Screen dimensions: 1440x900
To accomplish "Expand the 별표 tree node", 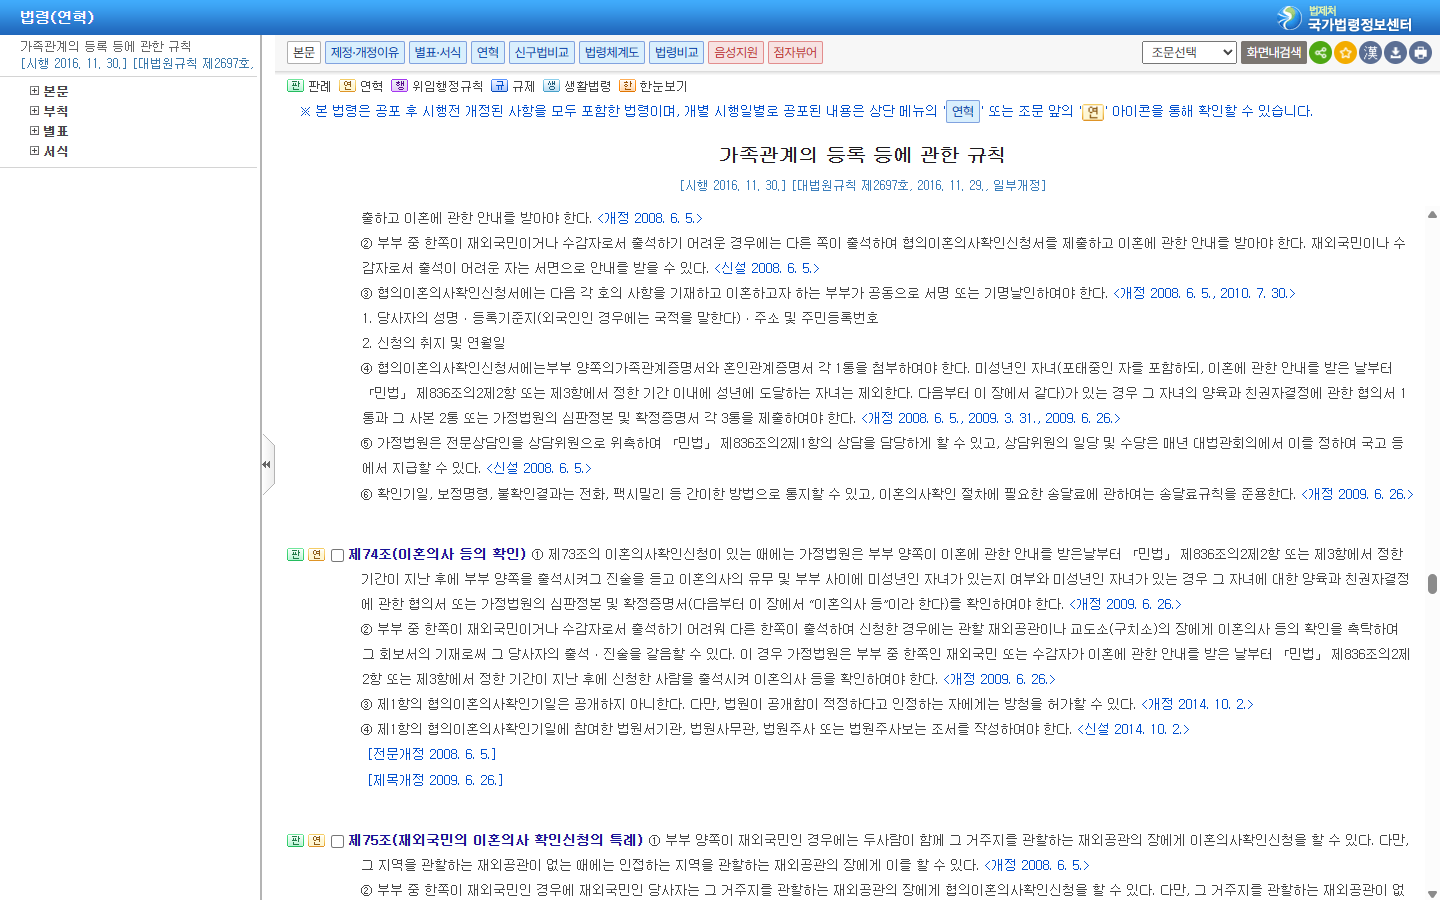I will tap(34, 131).
